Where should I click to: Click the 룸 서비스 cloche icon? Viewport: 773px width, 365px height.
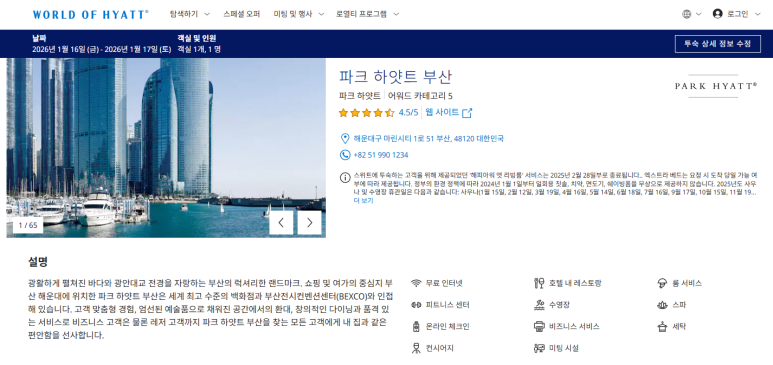(x=662, y=283)
